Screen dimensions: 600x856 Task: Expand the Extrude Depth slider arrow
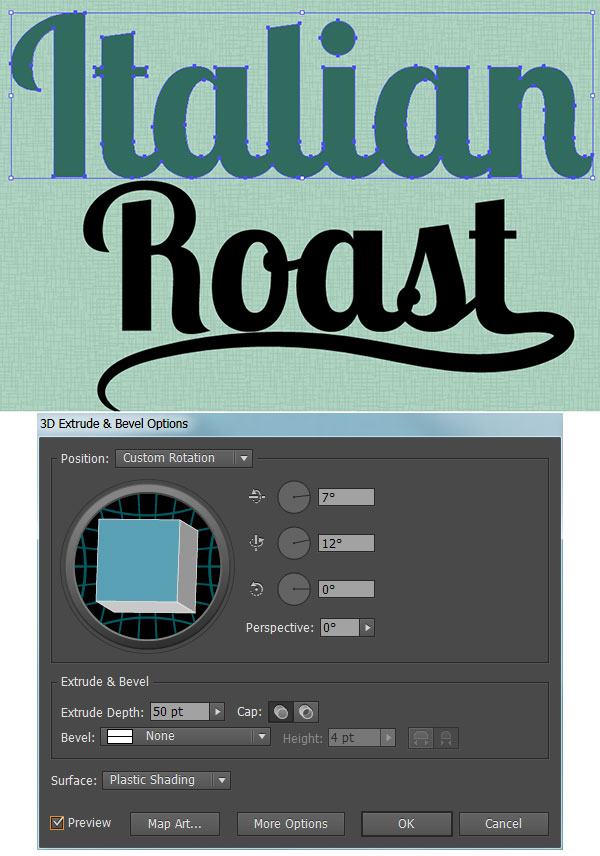217,711
